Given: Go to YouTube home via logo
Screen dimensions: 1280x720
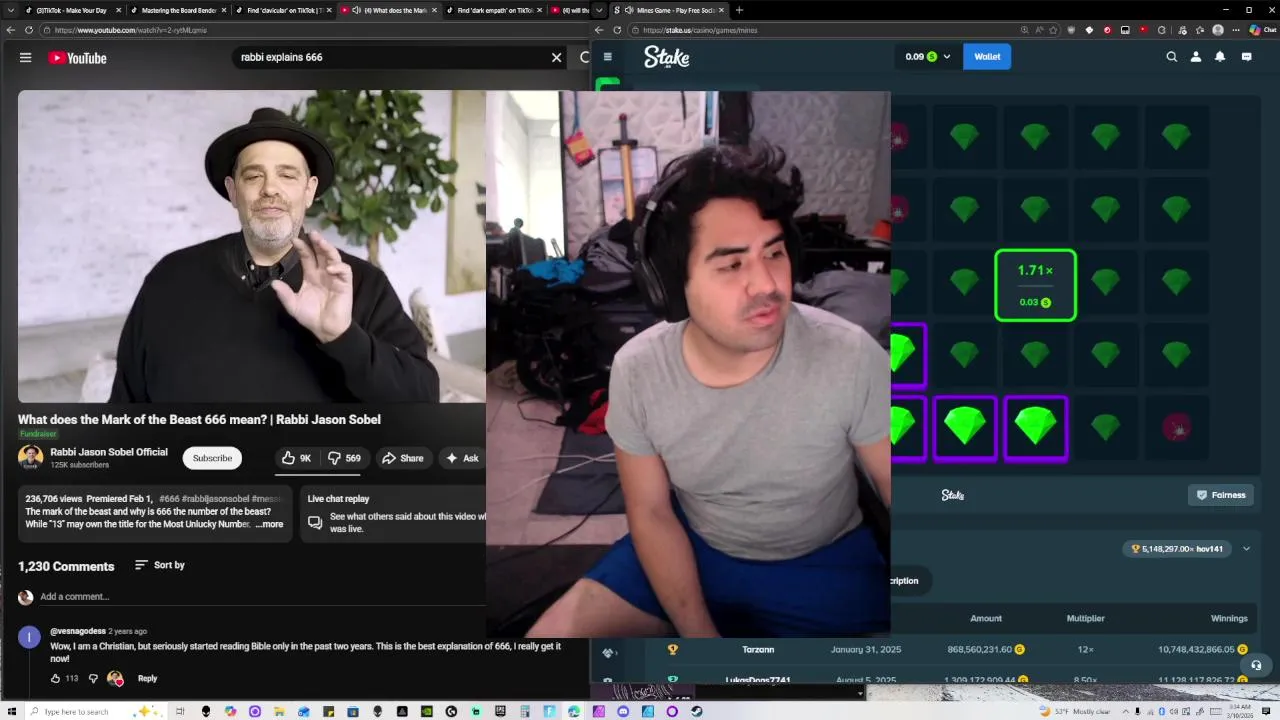Looking at the screenshot, I should 77,58.
